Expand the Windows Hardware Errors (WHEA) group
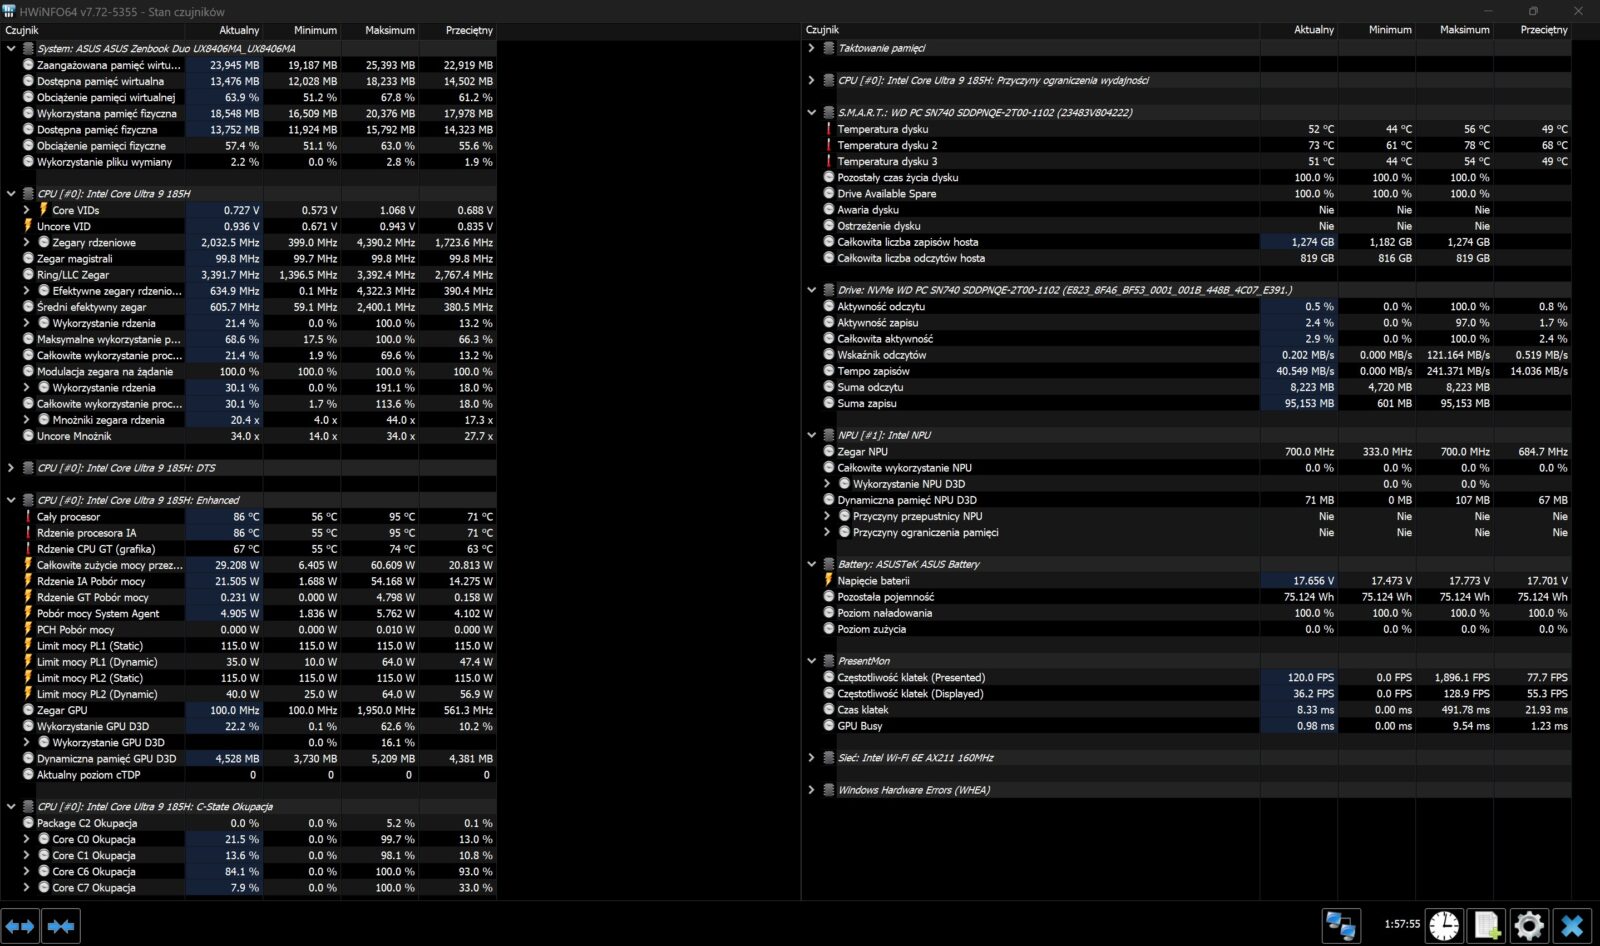 811,790
